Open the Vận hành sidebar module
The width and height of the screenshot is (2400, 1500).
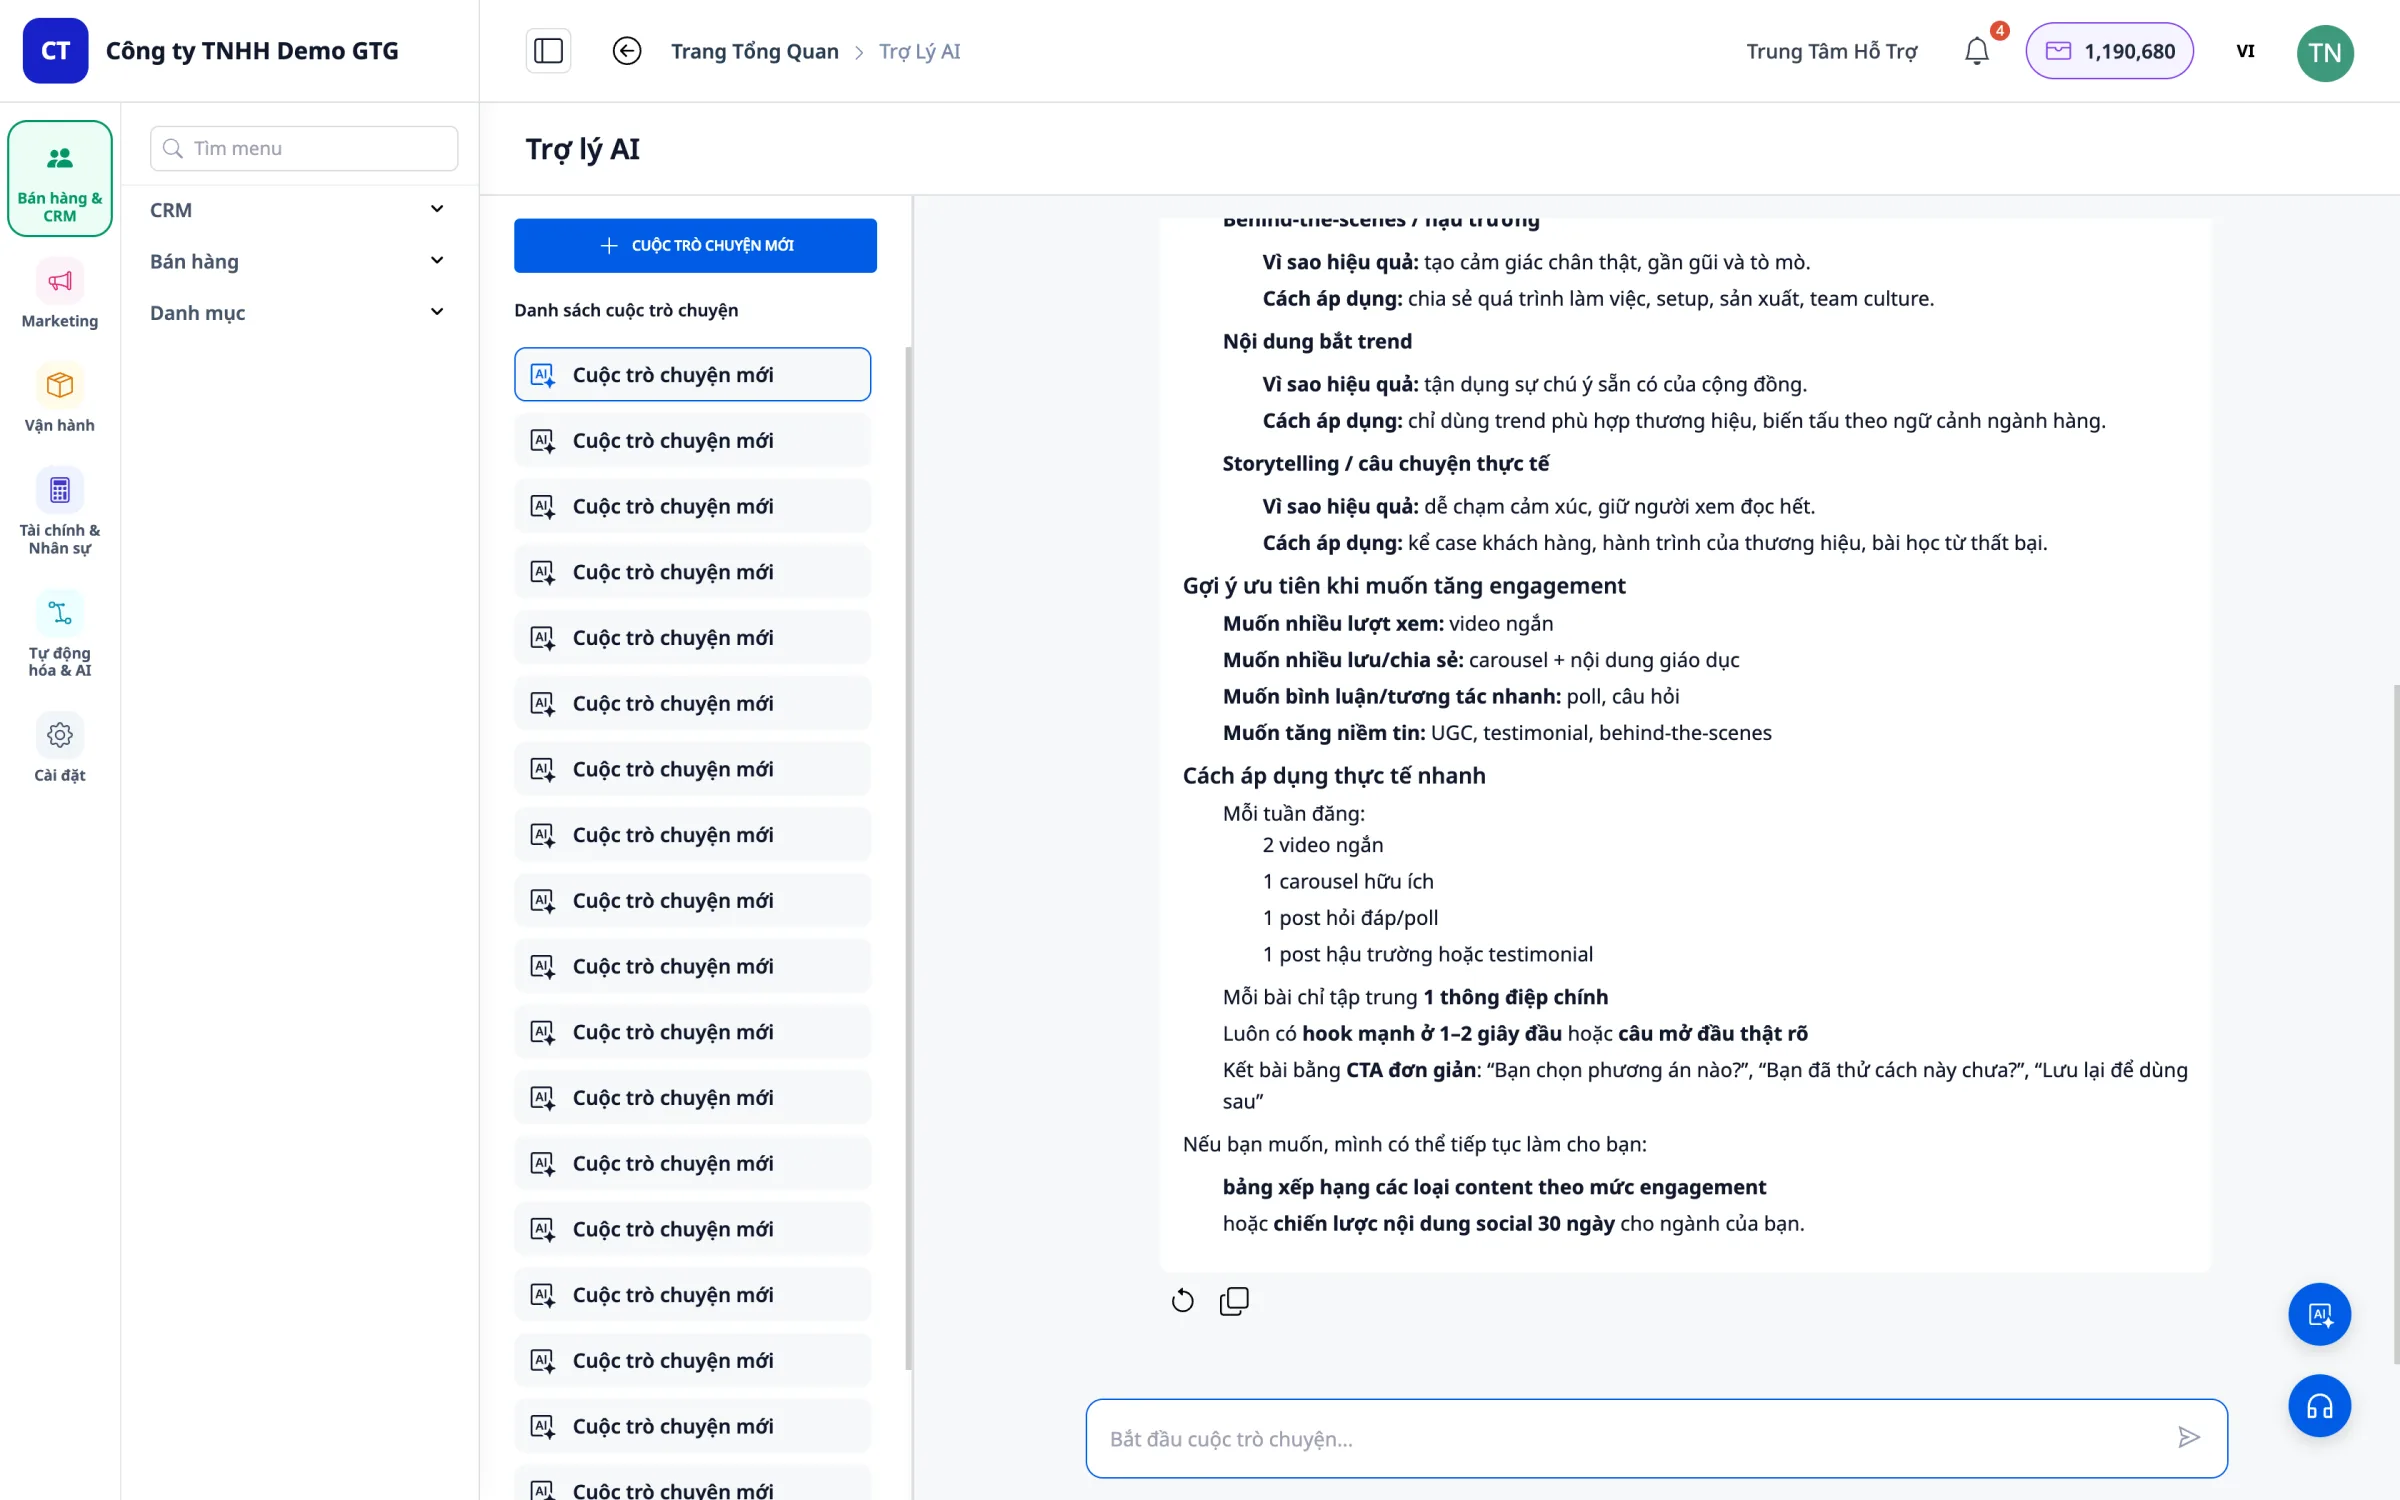click(60, 399)
